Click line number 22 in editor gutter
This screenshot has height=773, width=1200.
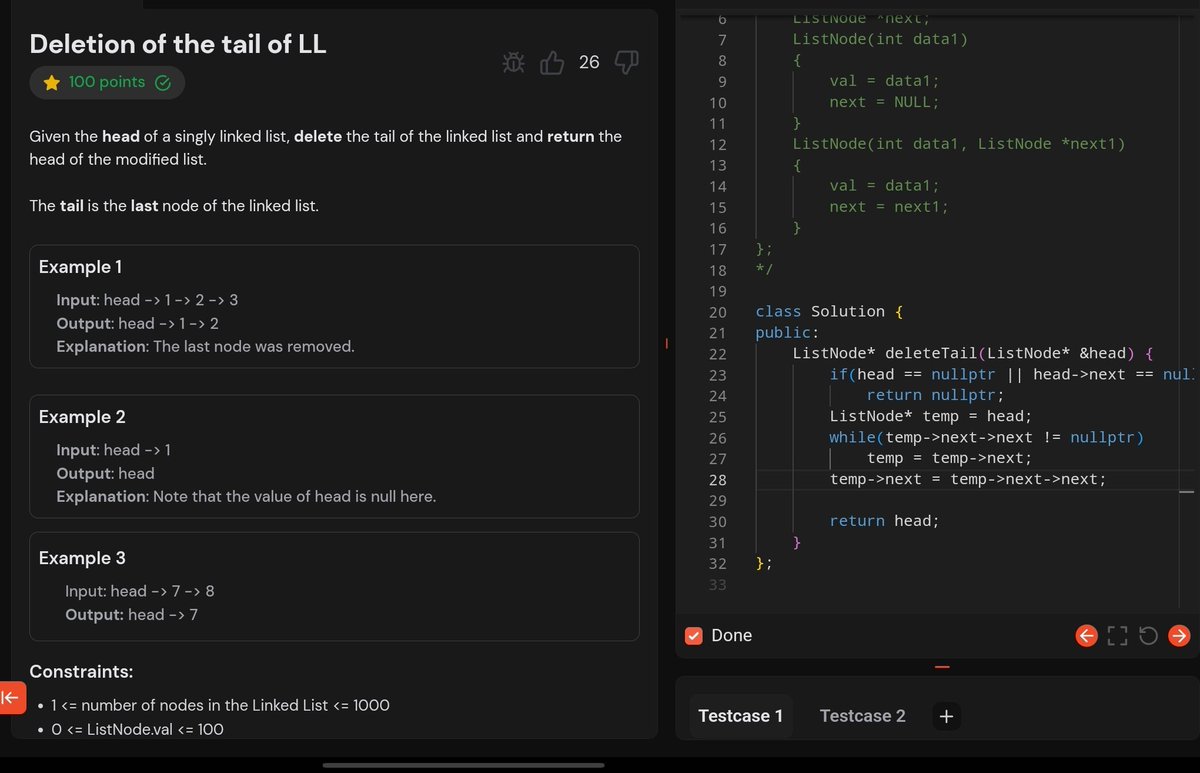pyautogui.click(x=716, y=354)
